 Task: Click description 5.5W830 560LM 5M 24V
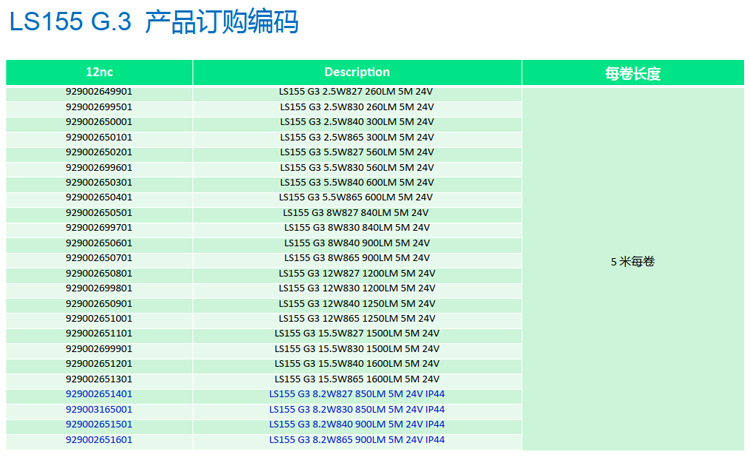tap(357, 167)
